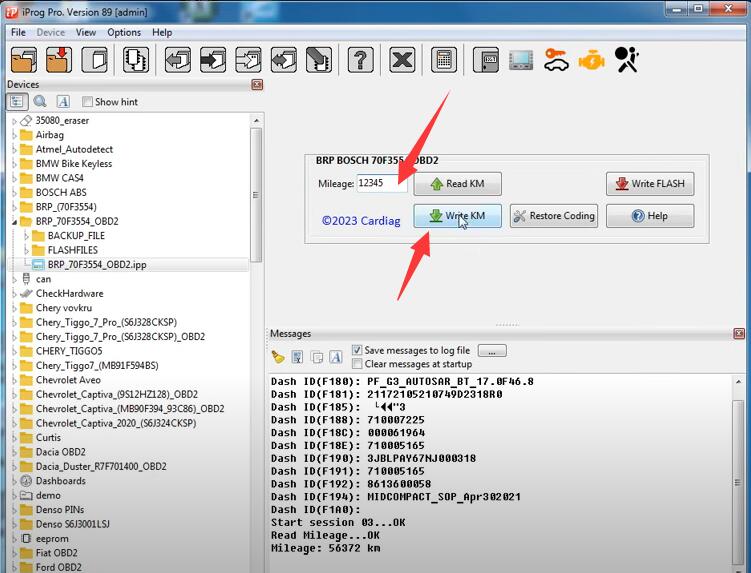Click the broom clear messages icon
The height and width of the screenshot is (573, 751).
click(x=278, y=357)
